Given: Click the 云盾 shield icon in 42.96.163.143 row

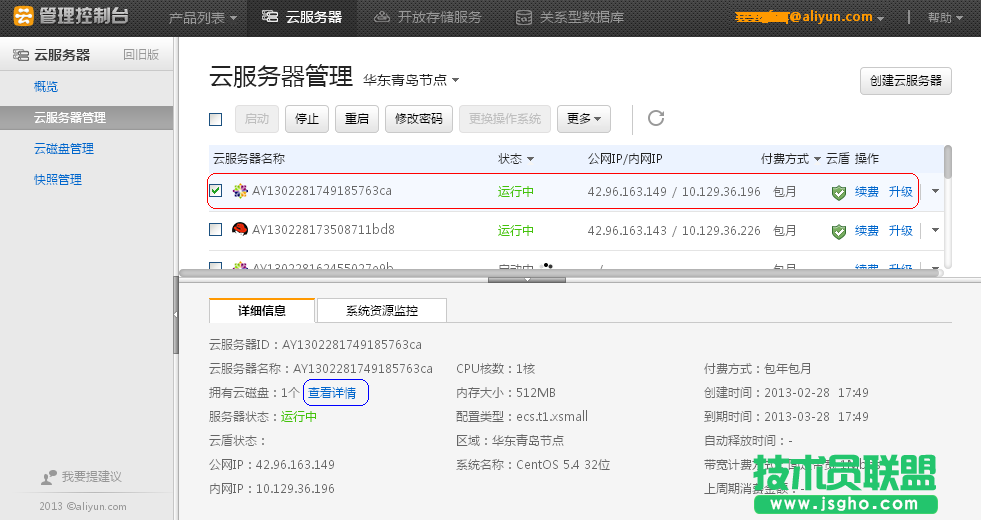Looking at the screenshot, I should (839, 232).
